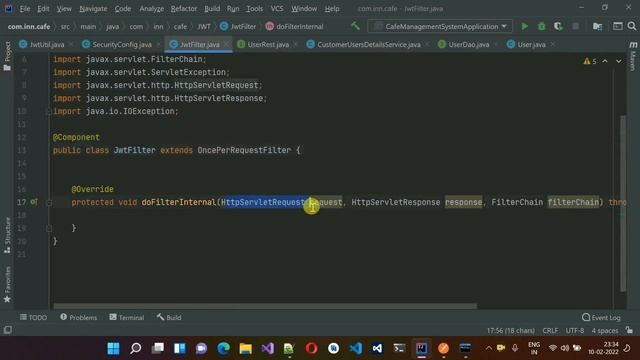The width and height of the screenshot is (640, 360).
Task: Toggle tool window quick access icon
Action: tap(8, 330)
